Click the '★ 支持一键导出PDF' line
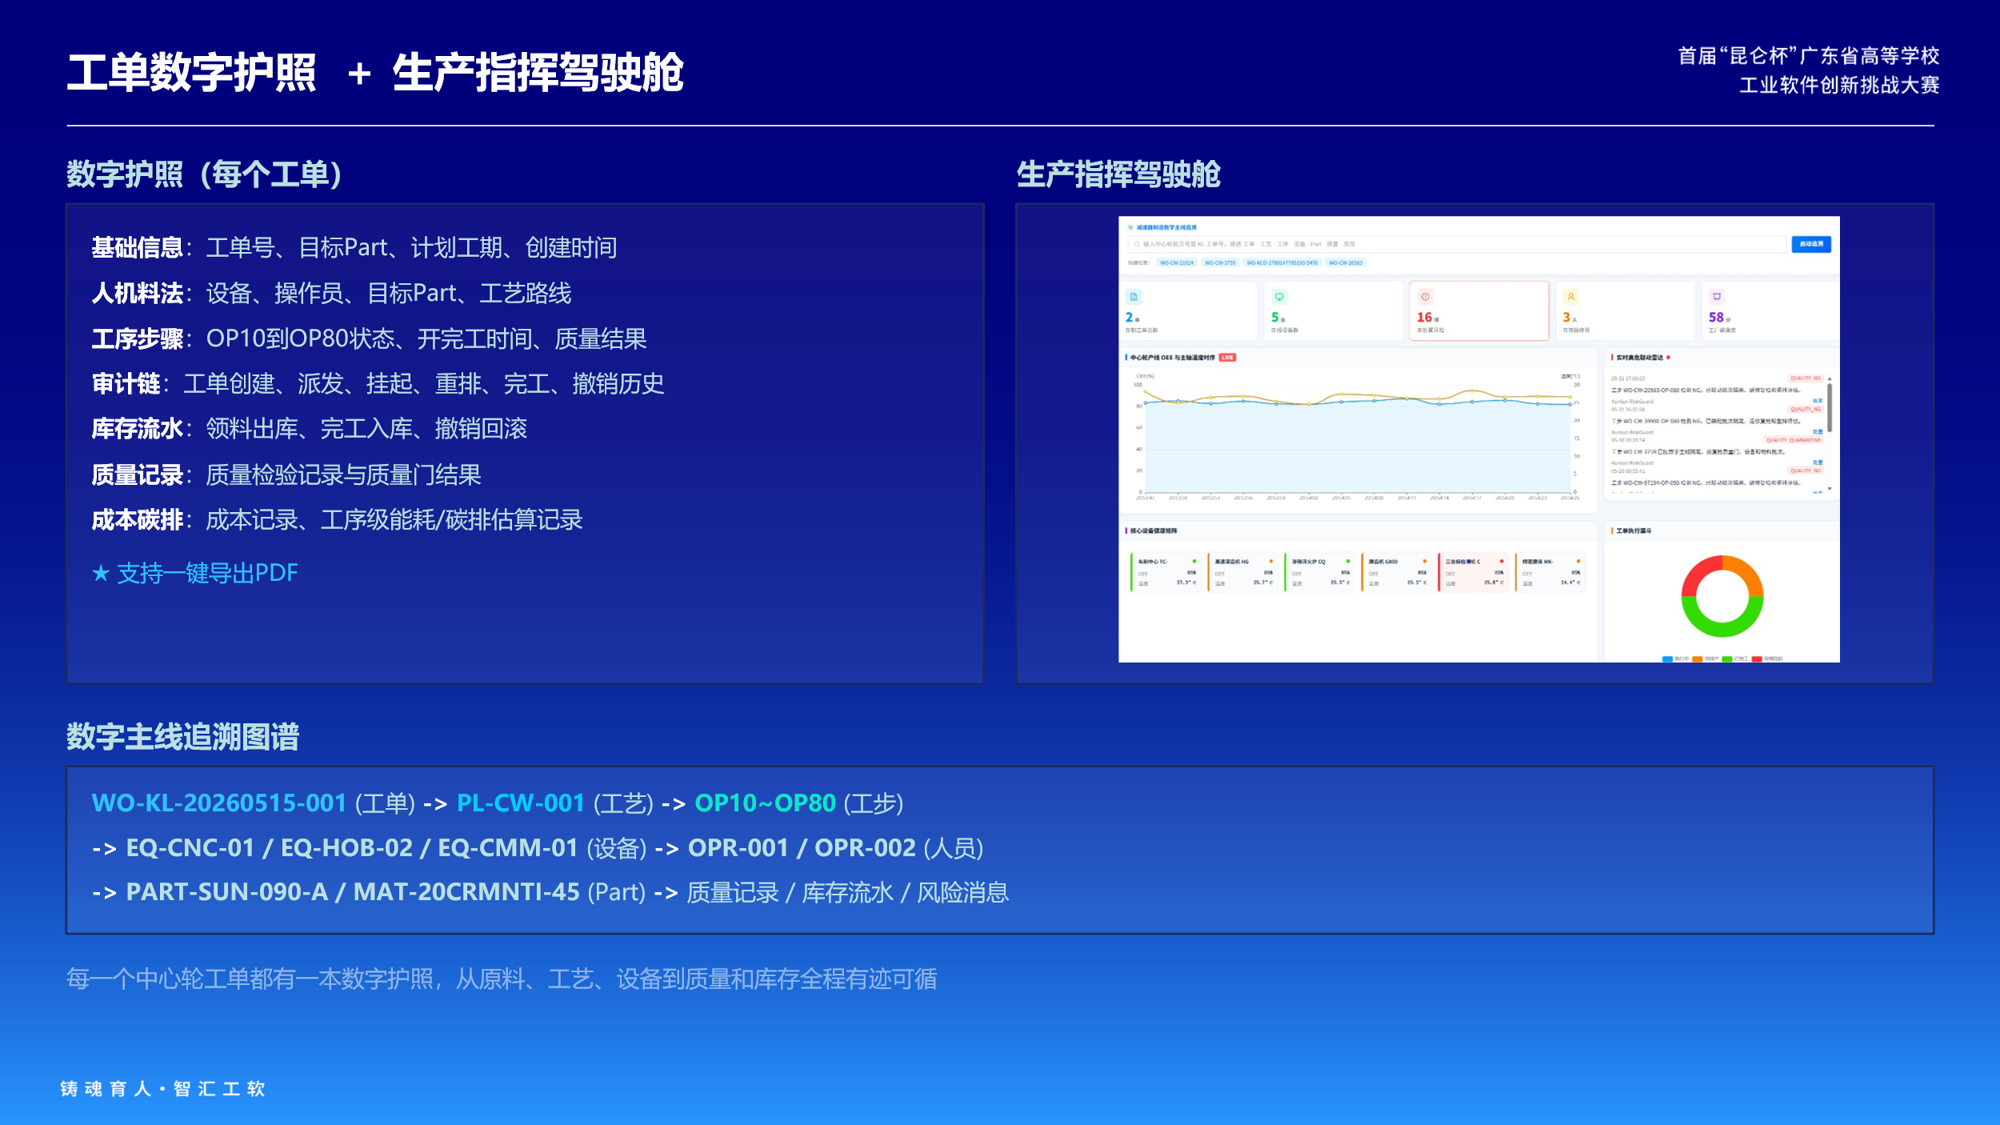This screenshot has height=1125, width=2000. click(x=195, y=573)
